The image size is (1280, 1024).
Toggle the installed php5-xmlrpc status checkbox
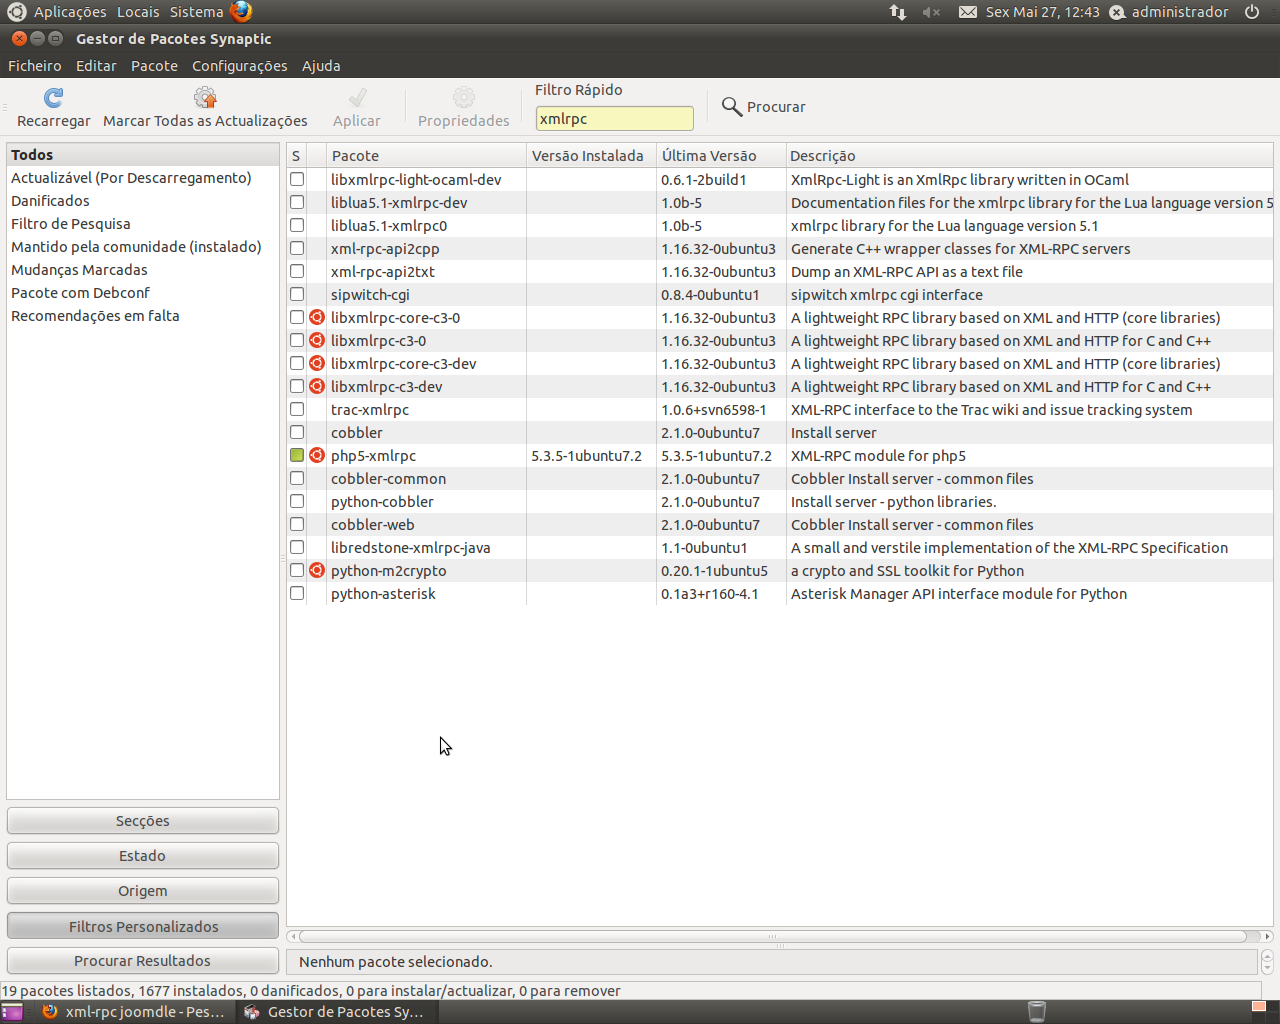297,456
